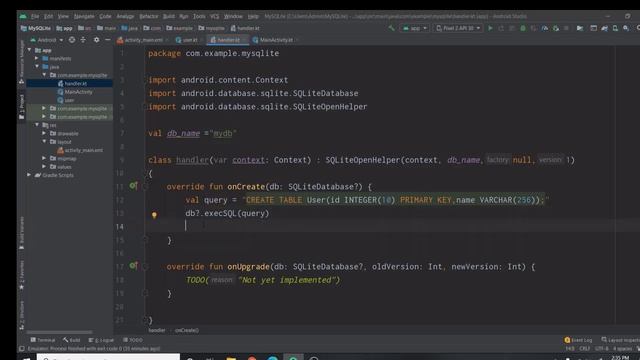
Task: Expand the drawable folder
Action: 44,133
